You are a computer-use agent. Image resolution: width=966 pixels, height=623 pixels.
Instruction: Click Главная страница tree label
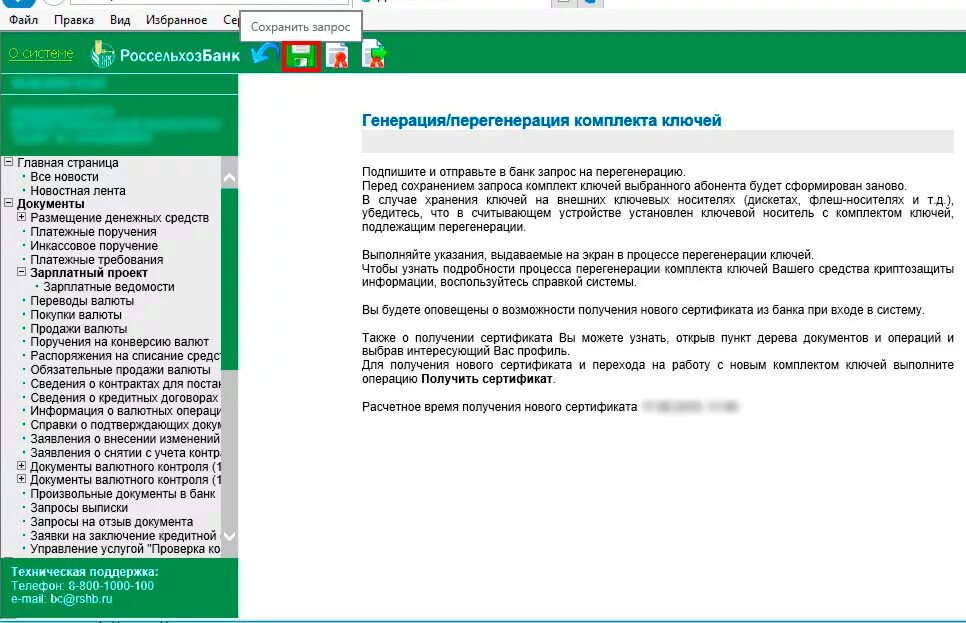[x=68, y=163]
